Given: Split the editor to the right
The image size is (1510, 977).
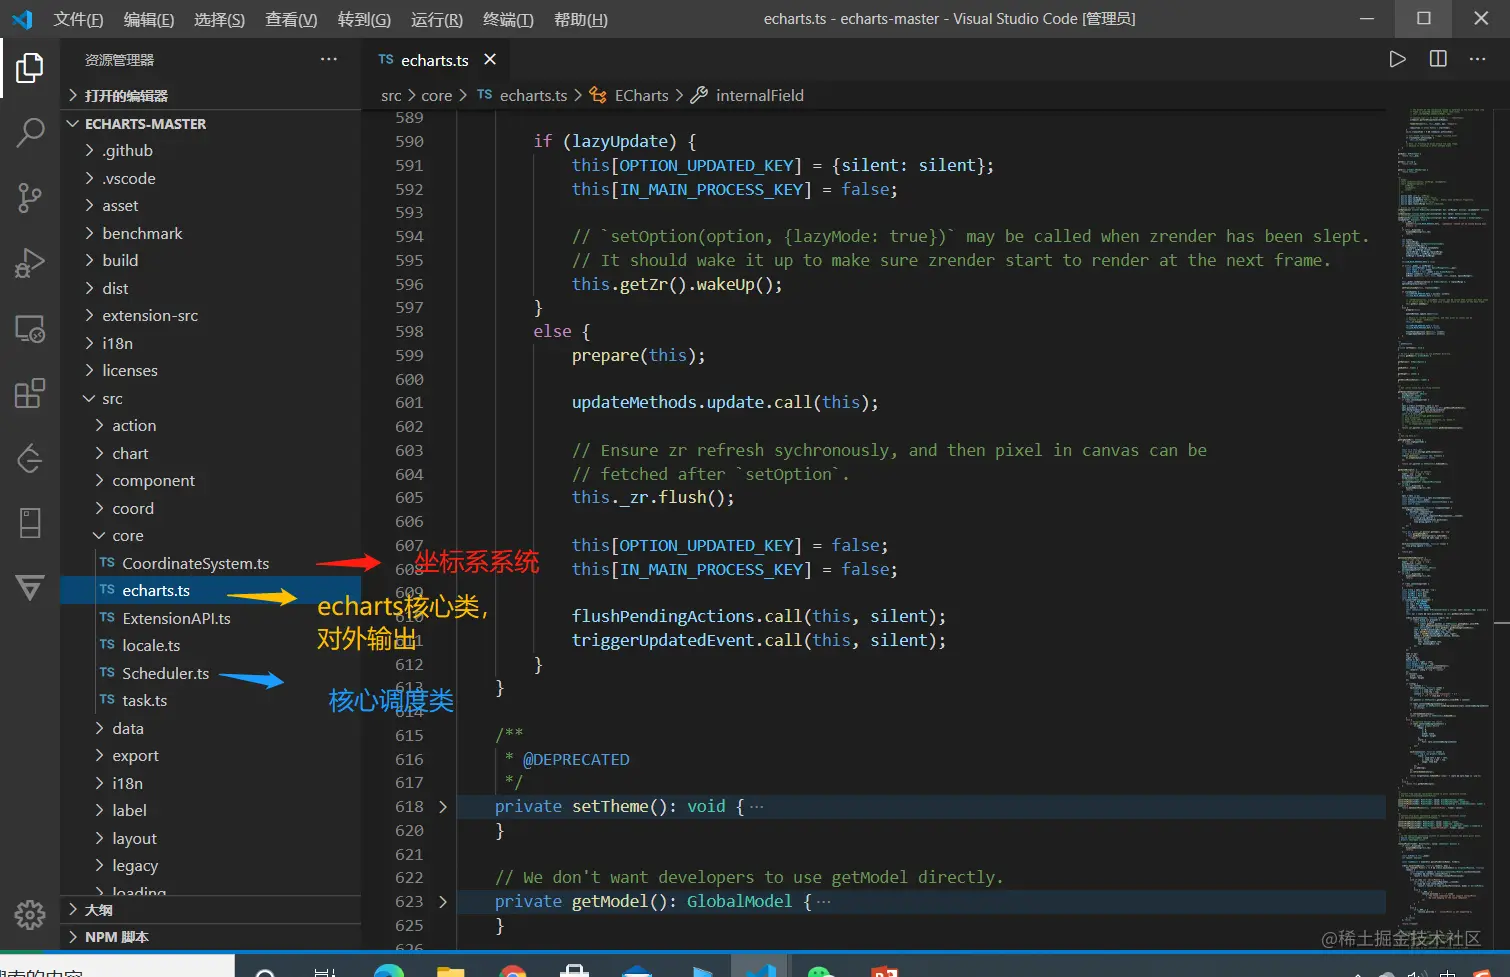Looking at the screenshot, I should pyautogui.click(x=1438, y=59).
